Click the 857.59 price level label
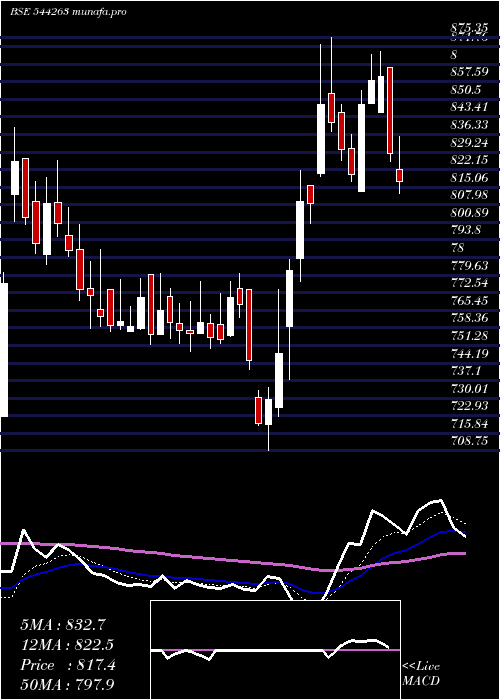 [471, 72]
